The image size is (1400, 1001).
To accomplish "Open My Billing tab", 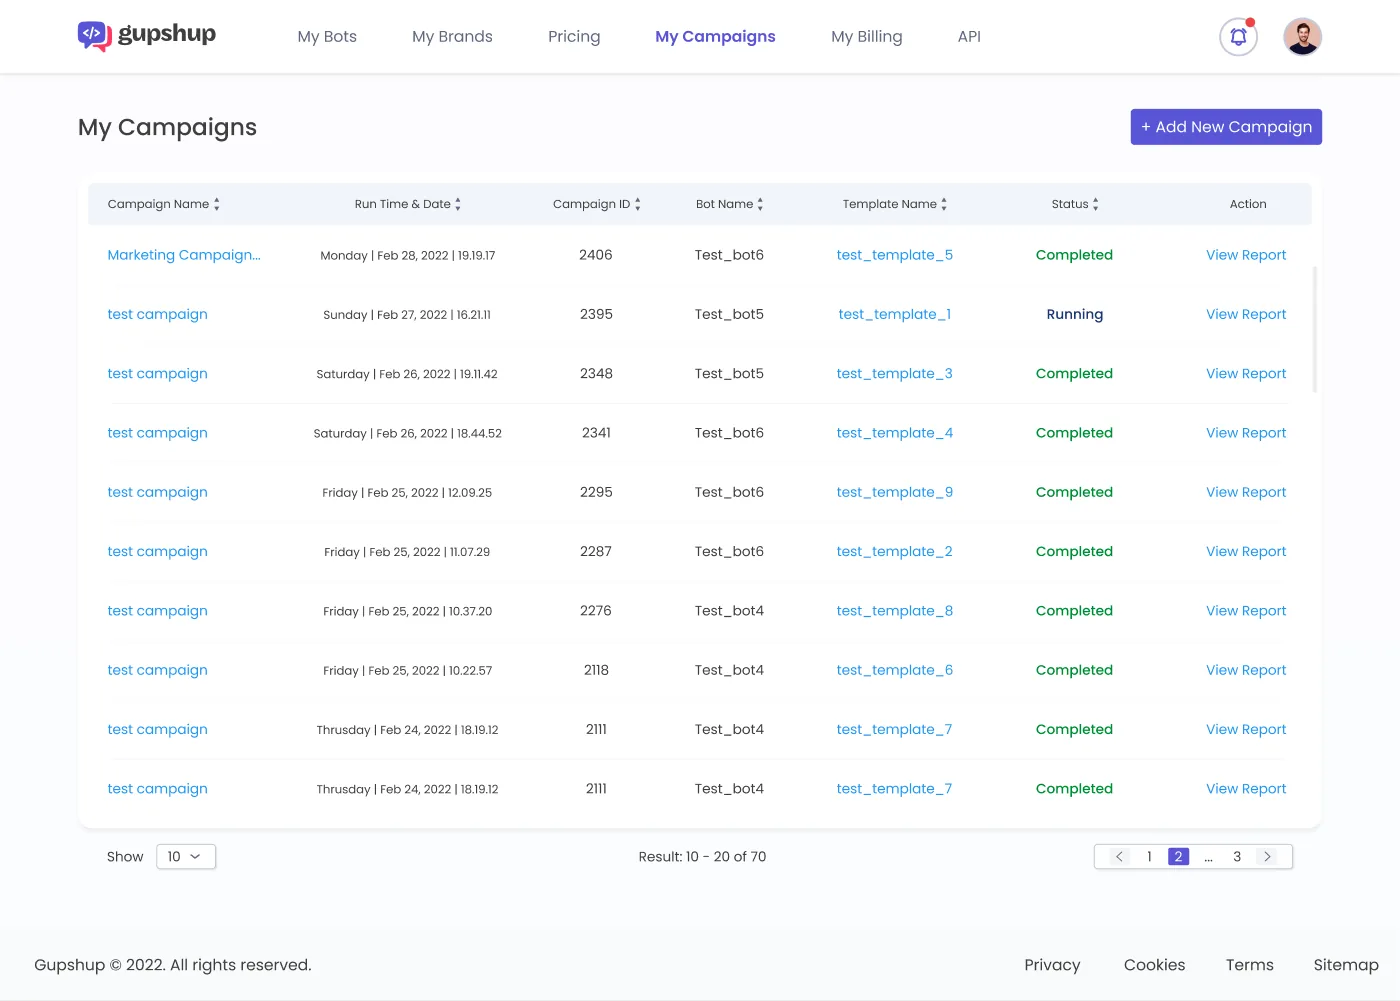I will tap(867, 37).
